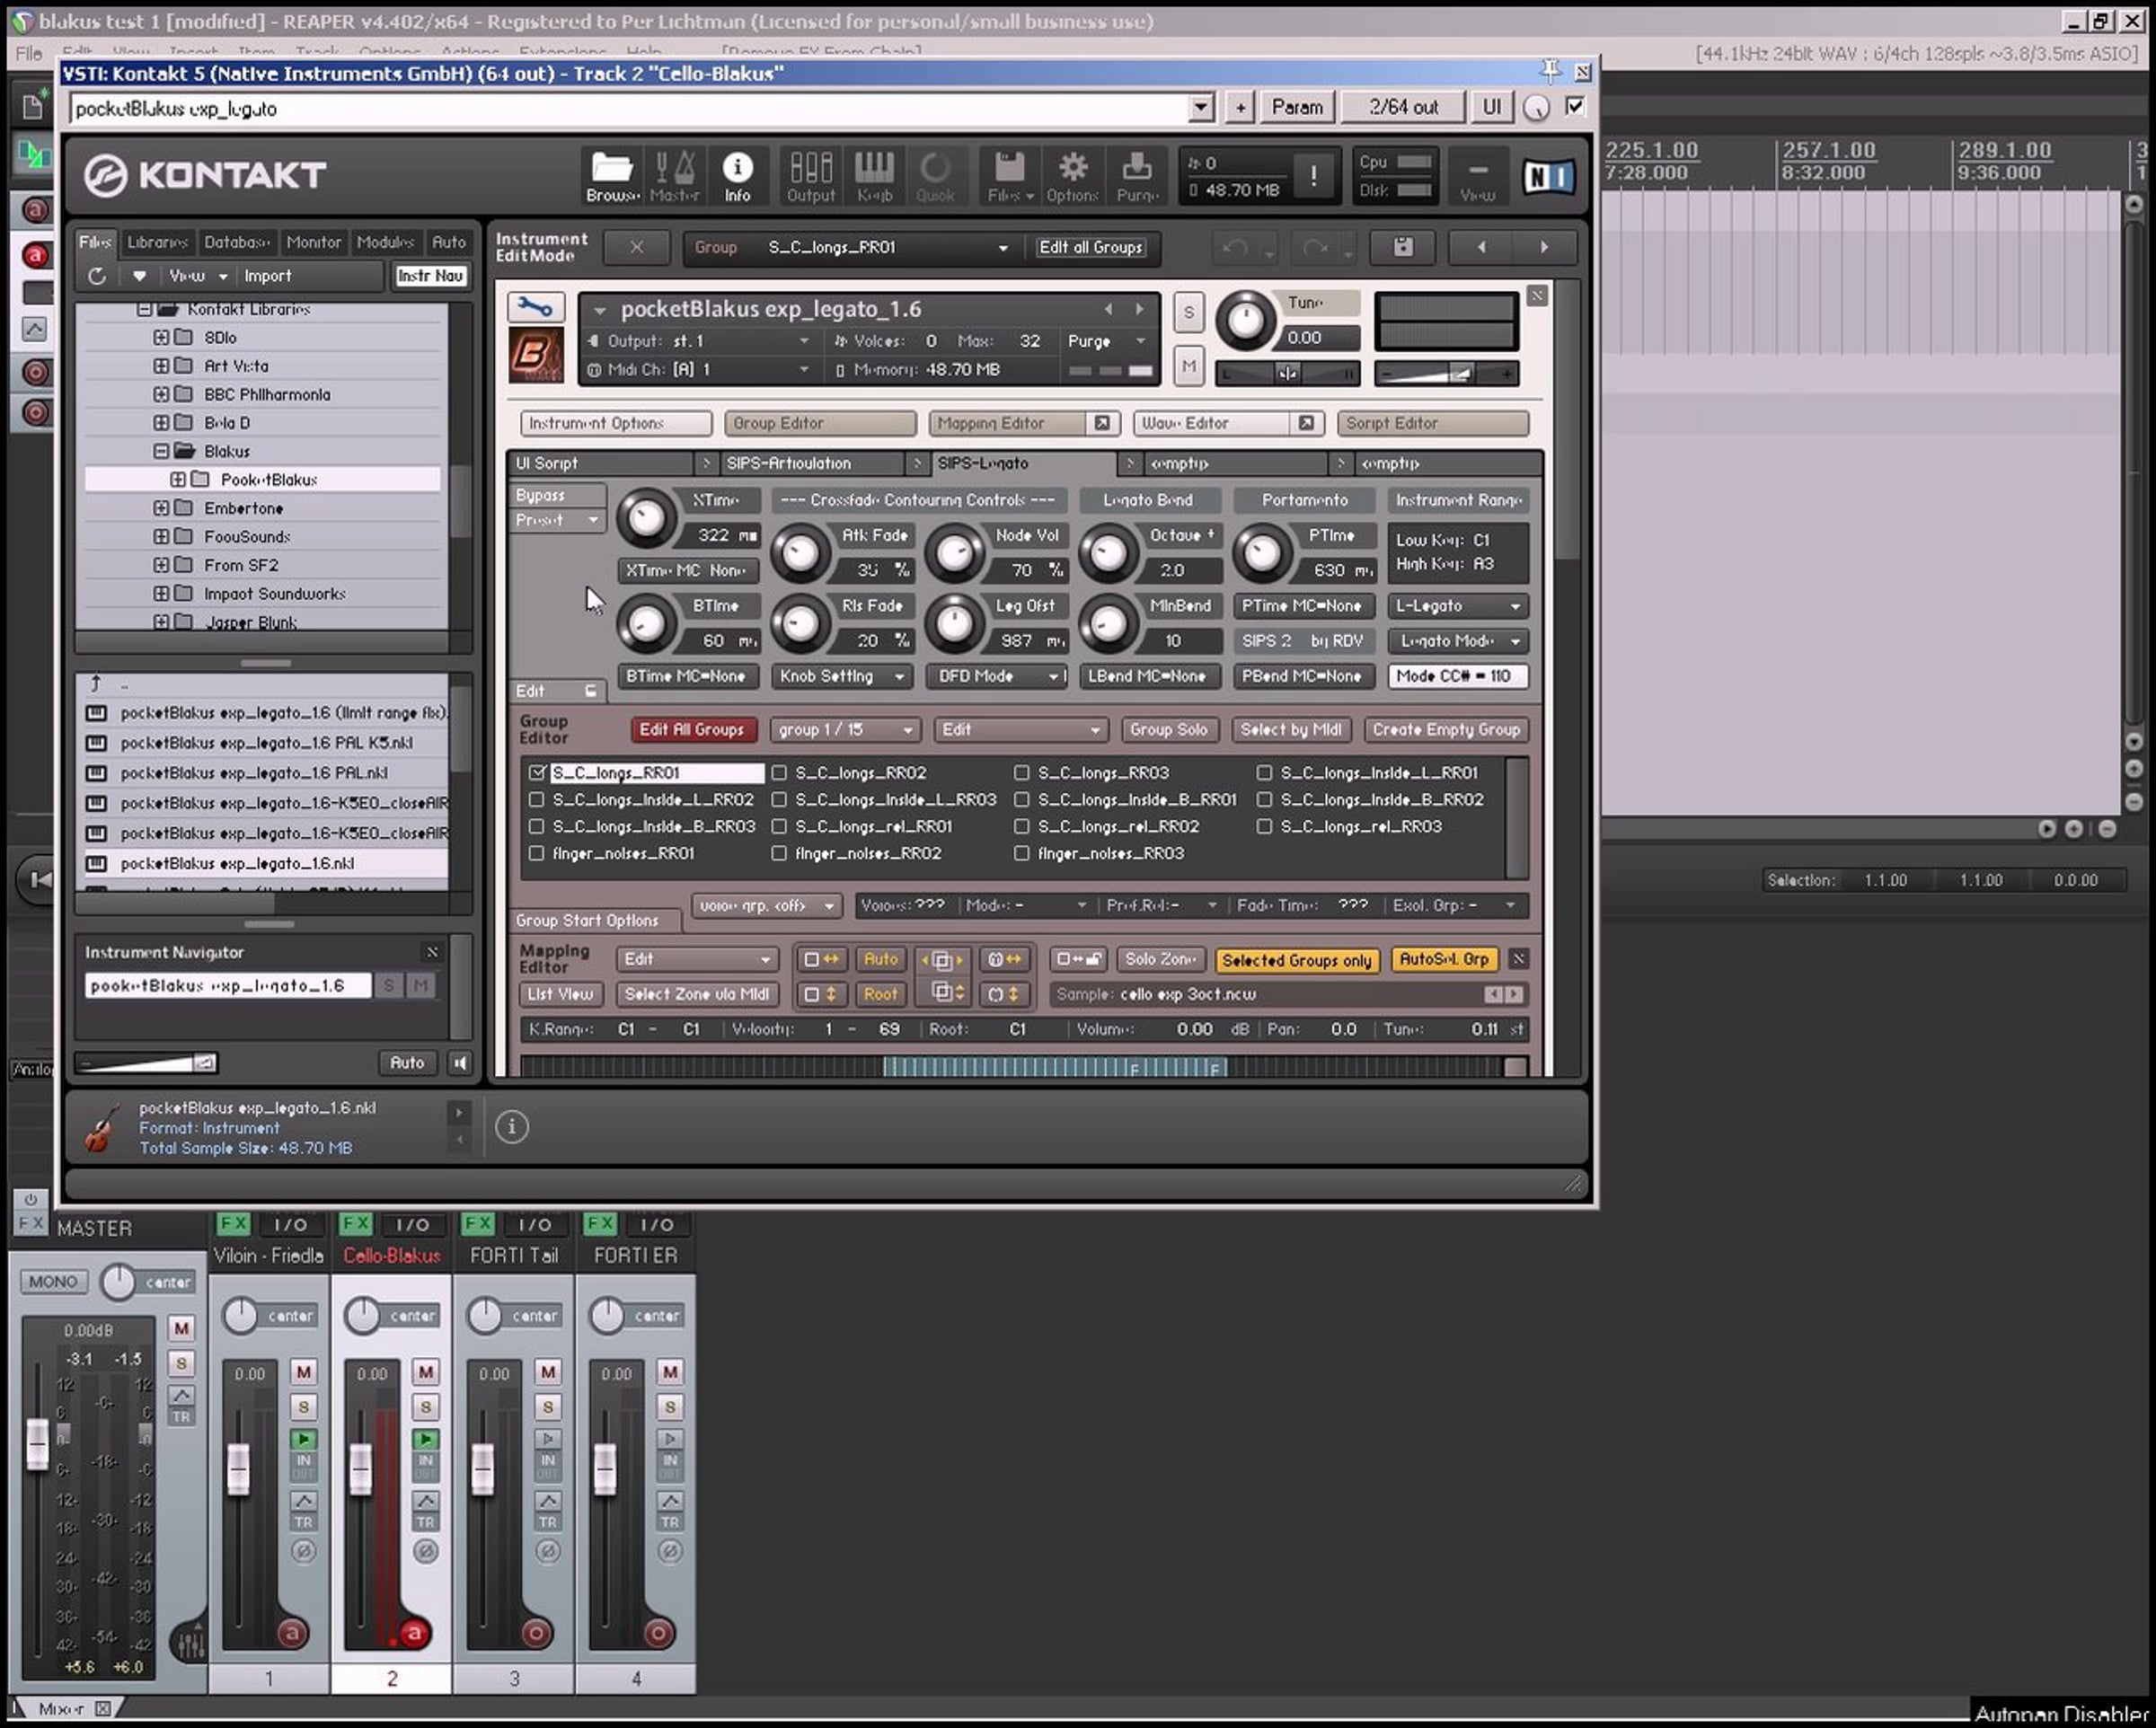Open the Kontakt Output mixer icon
2156x1728 pixels.
[x=810, y=177]
